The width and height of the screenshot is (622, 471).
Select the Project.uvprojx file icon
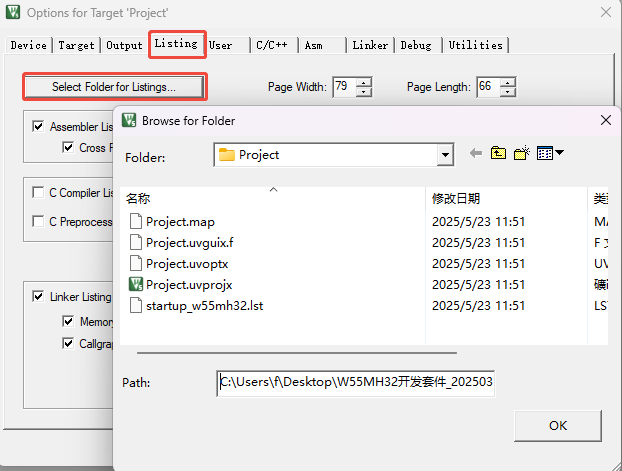(136, 284)
